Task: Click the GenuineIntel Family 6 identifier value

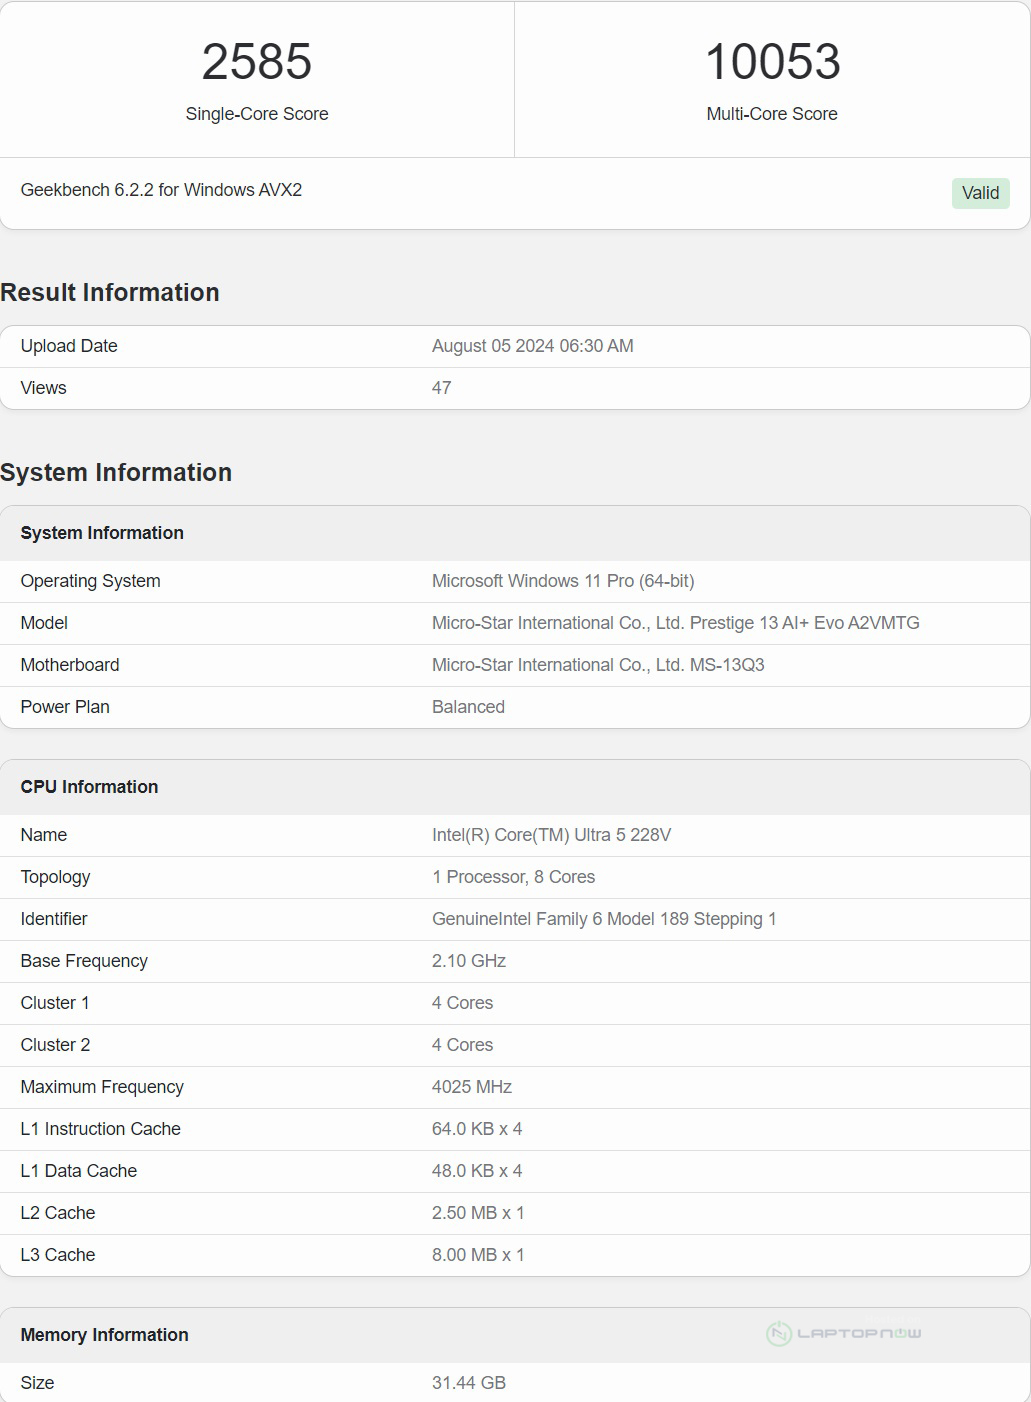Action: pyautogui.click(x=603, y=919)
